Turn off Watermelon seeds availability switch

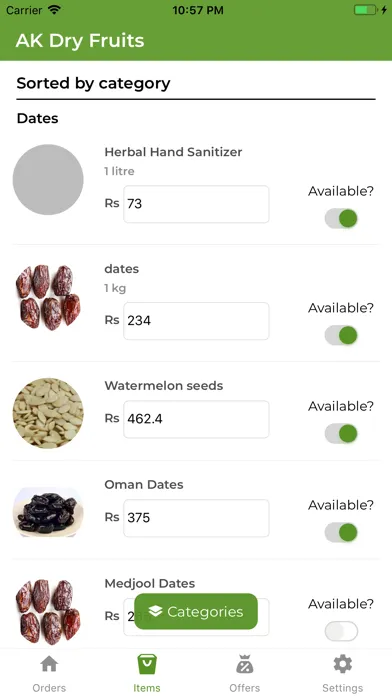(x=341, y=434)
